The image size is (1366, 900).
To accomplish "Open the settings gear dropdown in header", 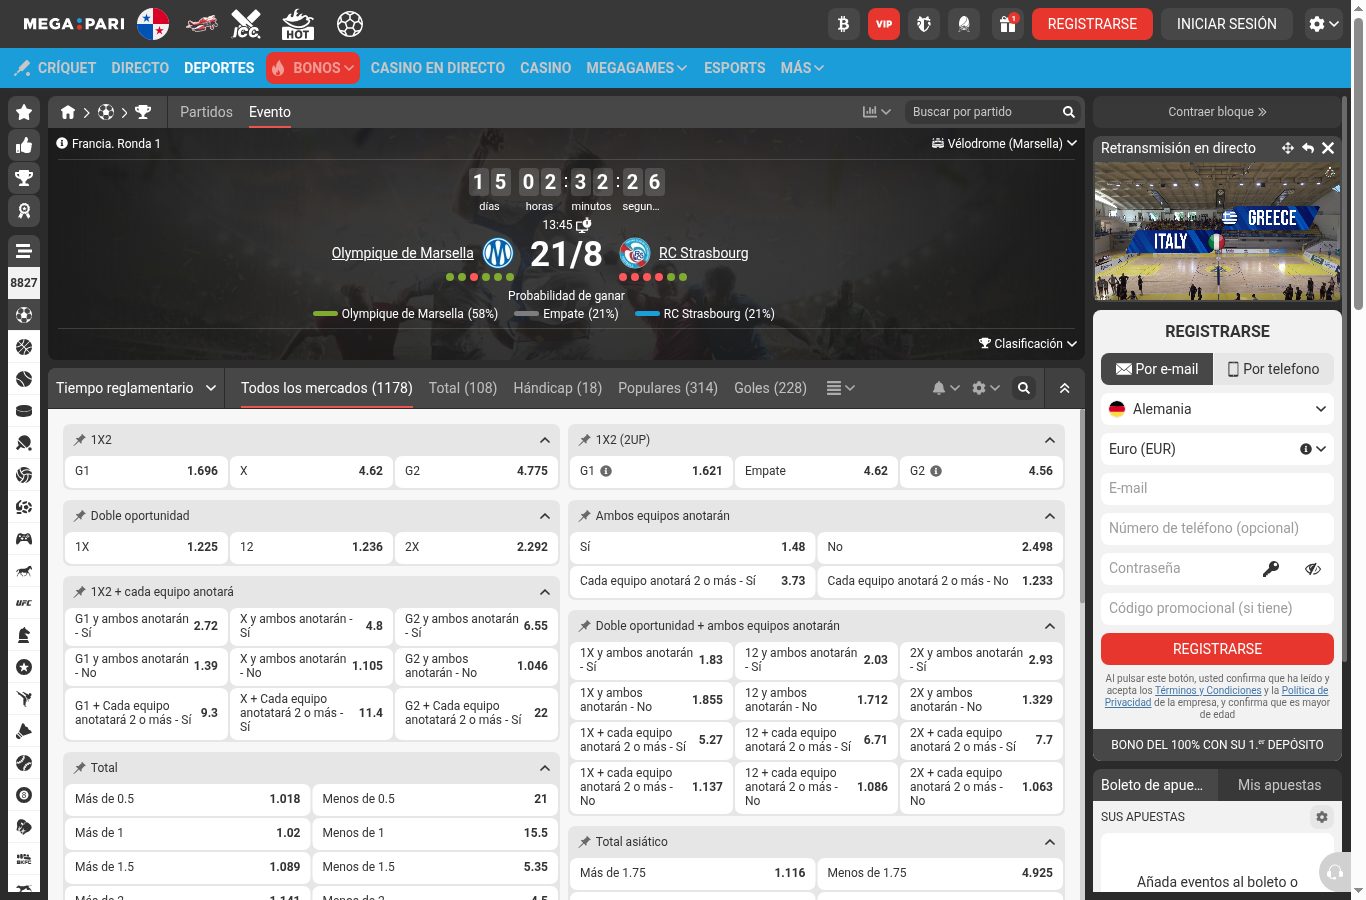I will click(1323, 24).
